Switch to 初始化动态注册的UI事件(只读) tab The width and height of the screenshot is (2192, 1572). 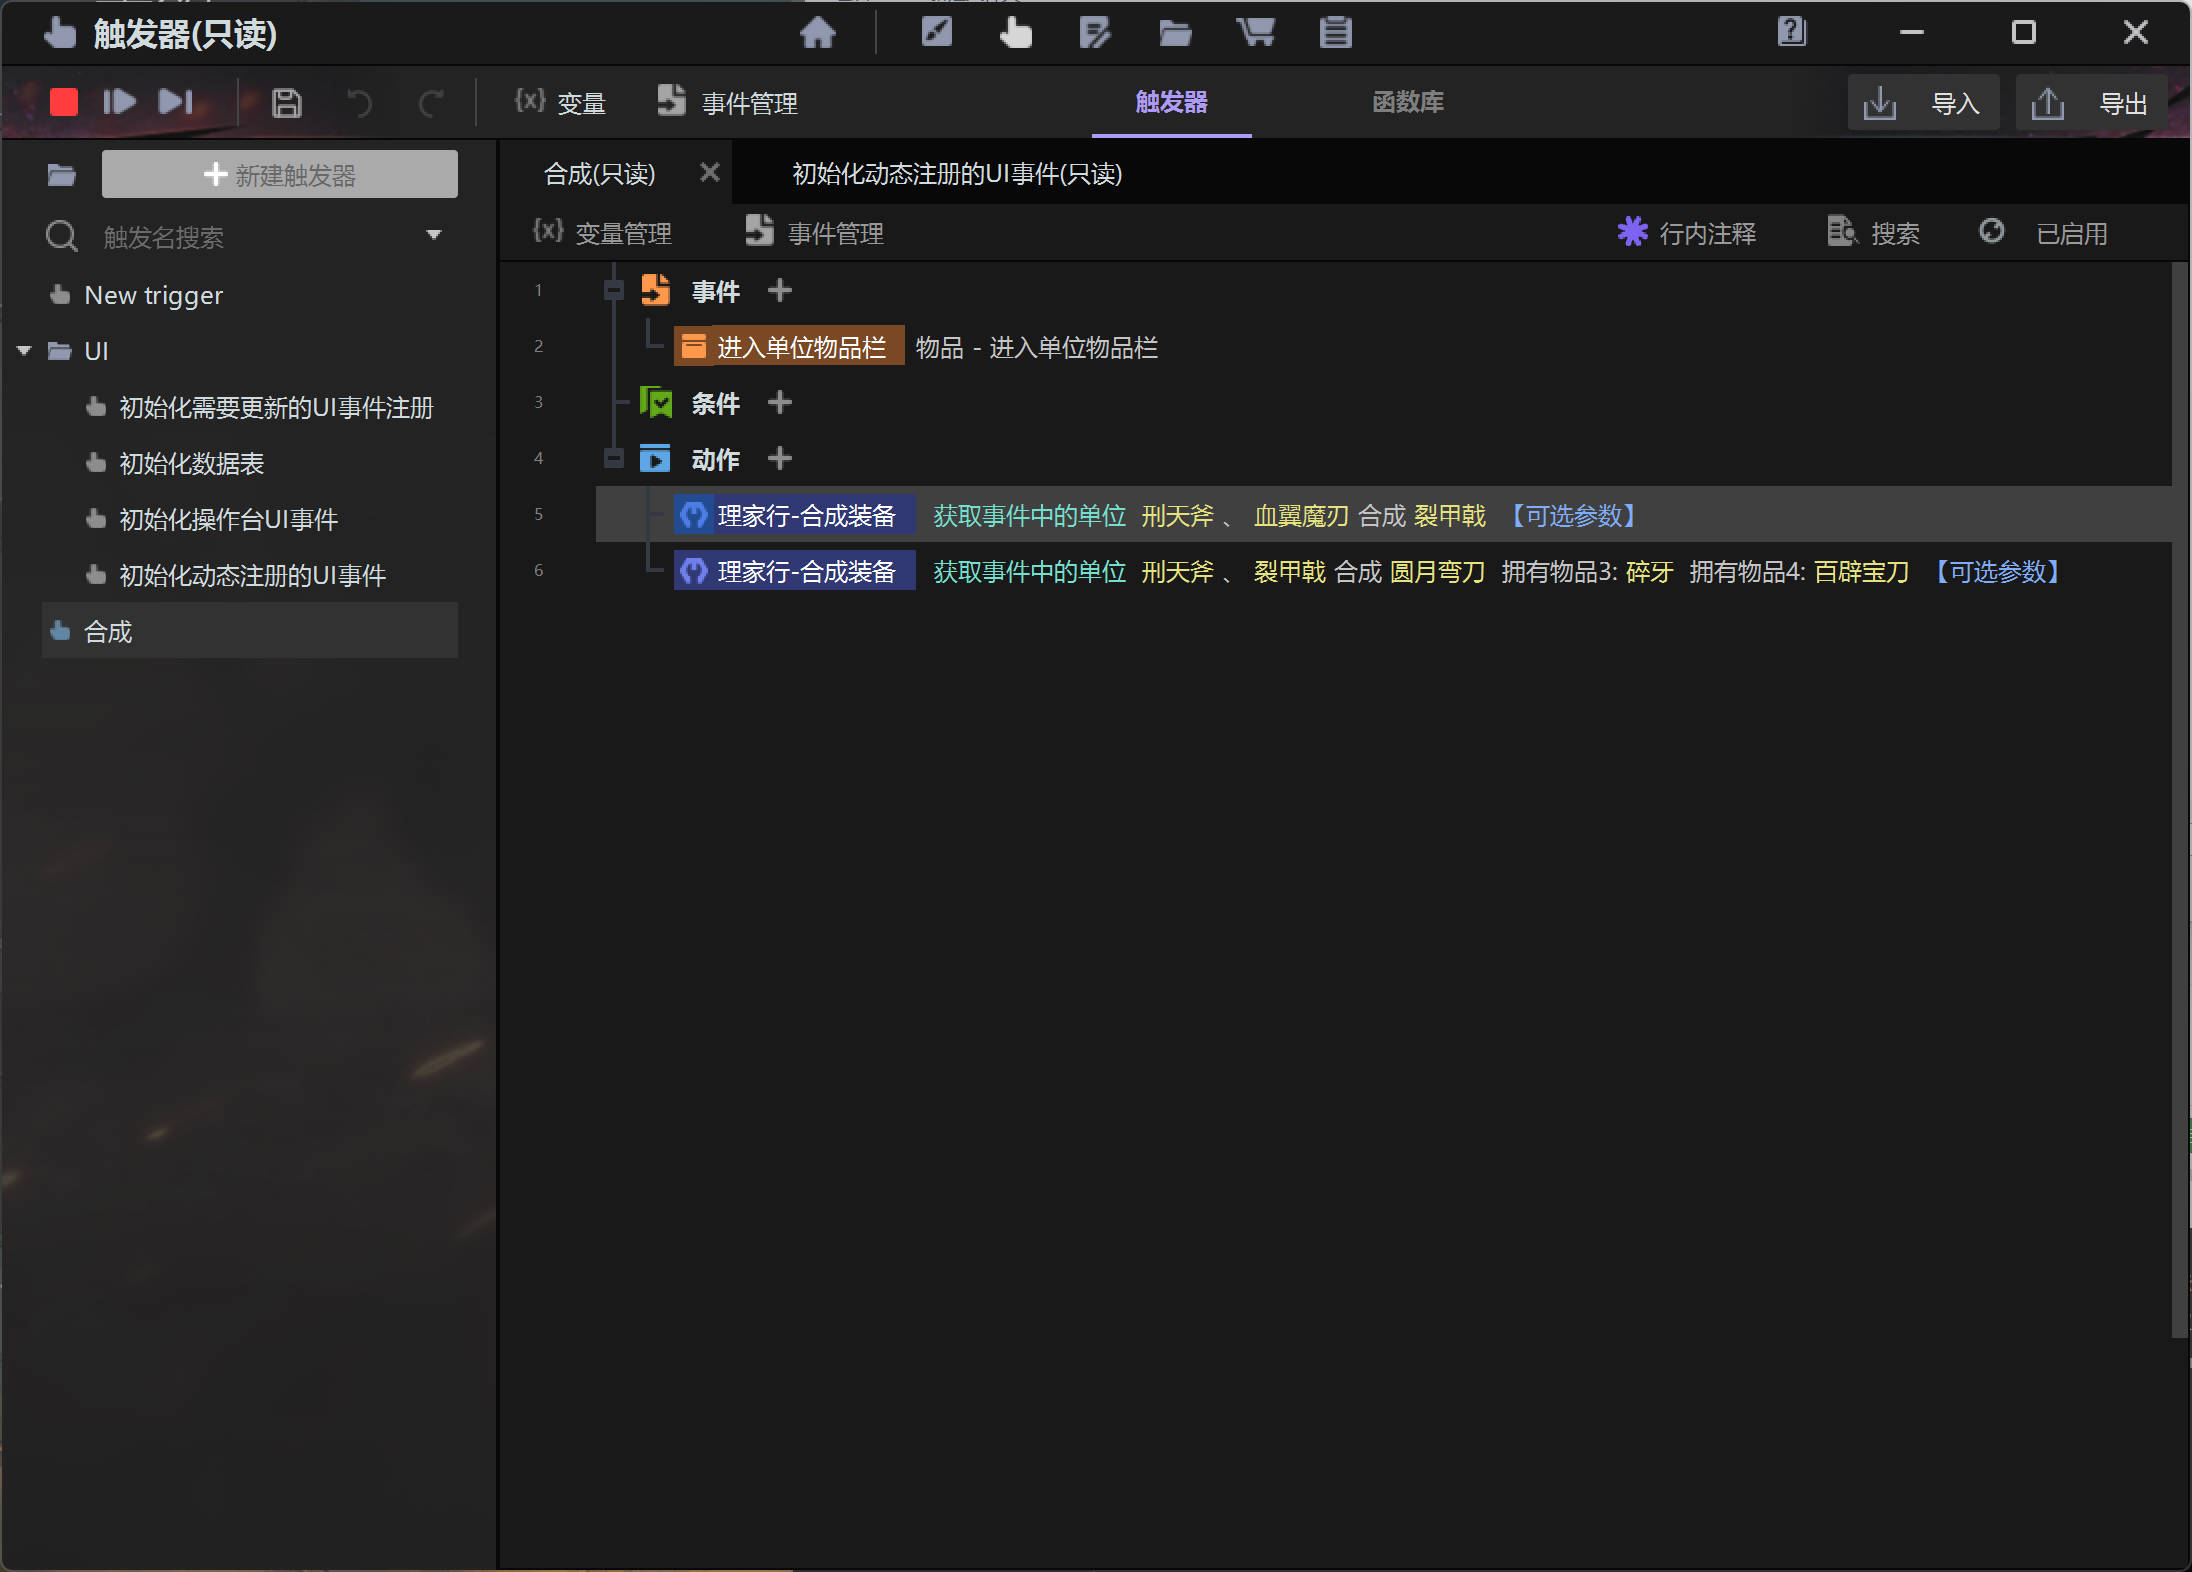[957, 173]
